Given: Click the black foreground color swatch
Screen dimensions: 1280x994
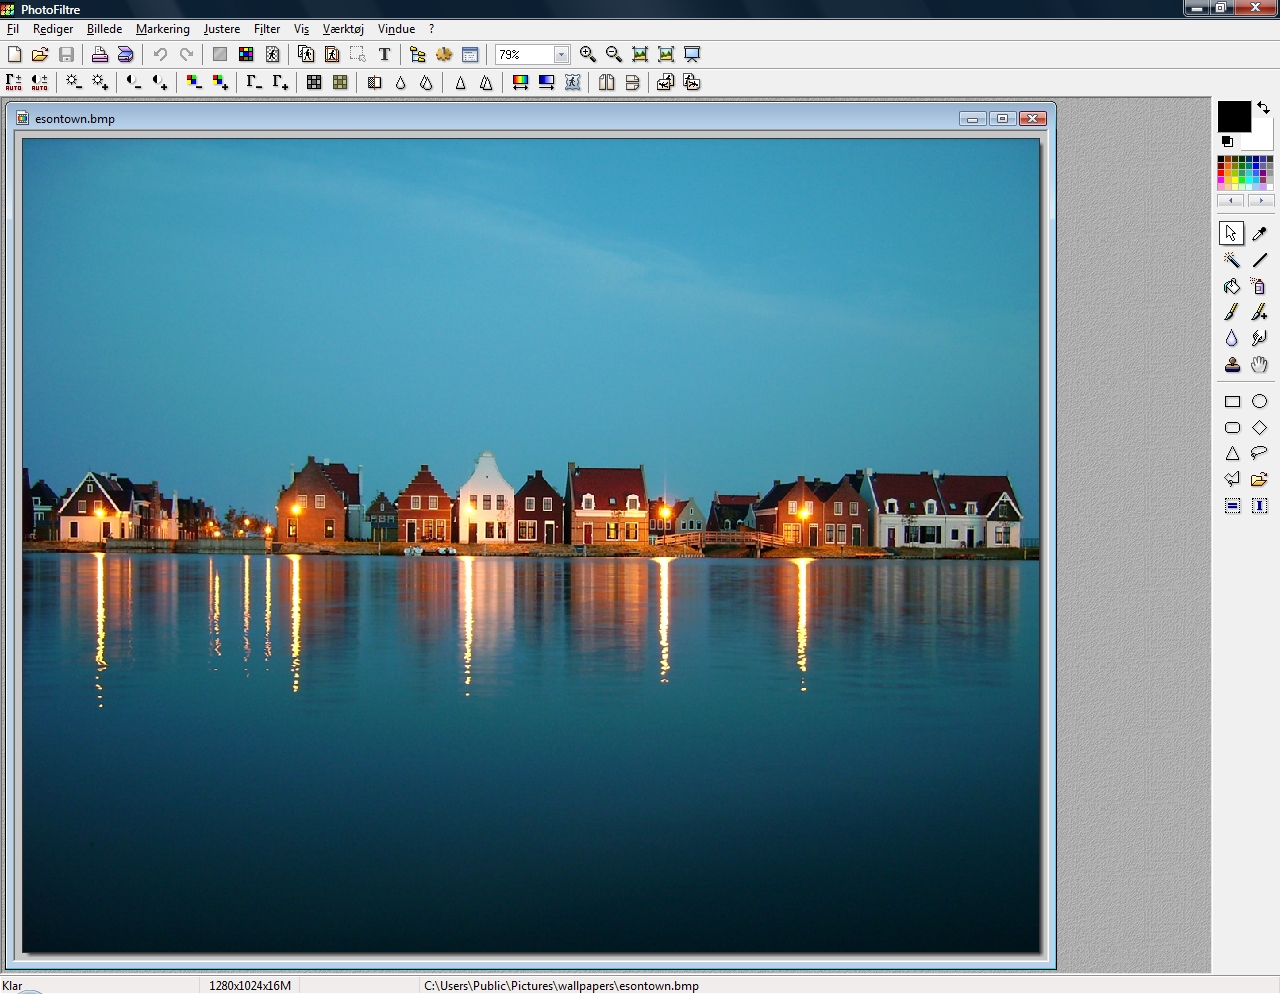Looking at the screenshot, I should point(1233,116).
